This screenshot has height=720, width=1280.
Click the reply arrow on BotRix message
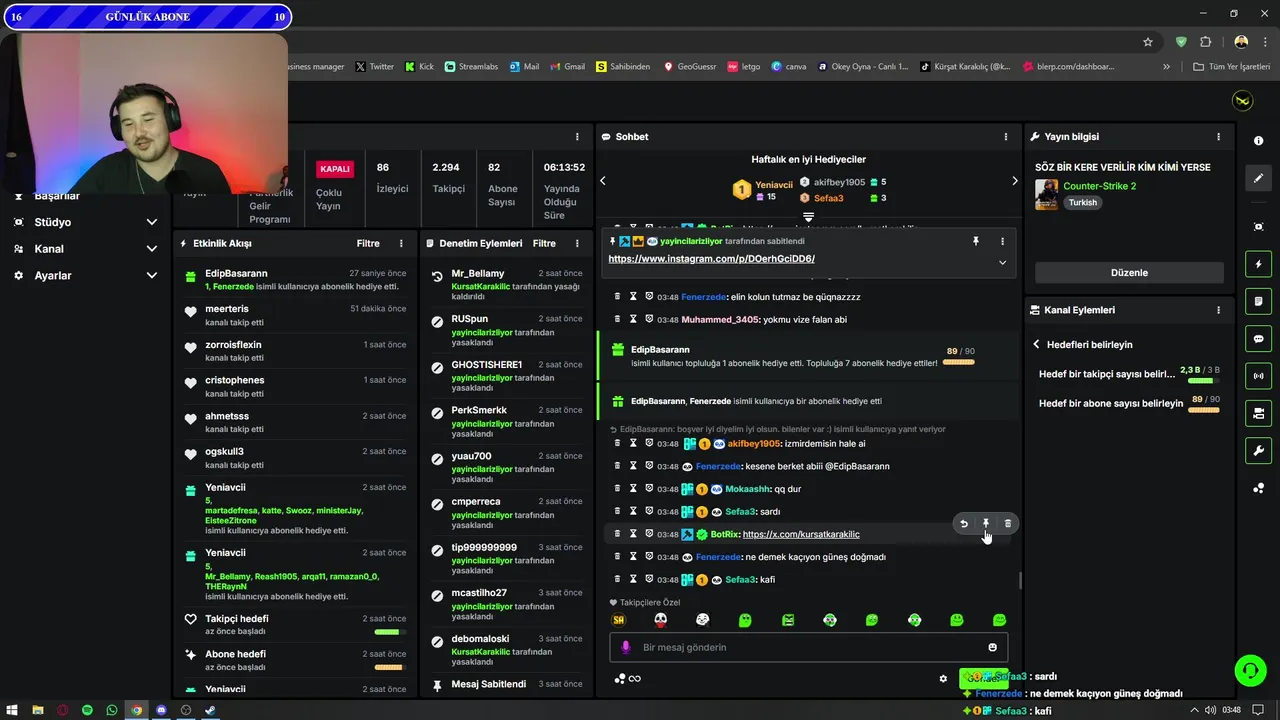[964, 523]
